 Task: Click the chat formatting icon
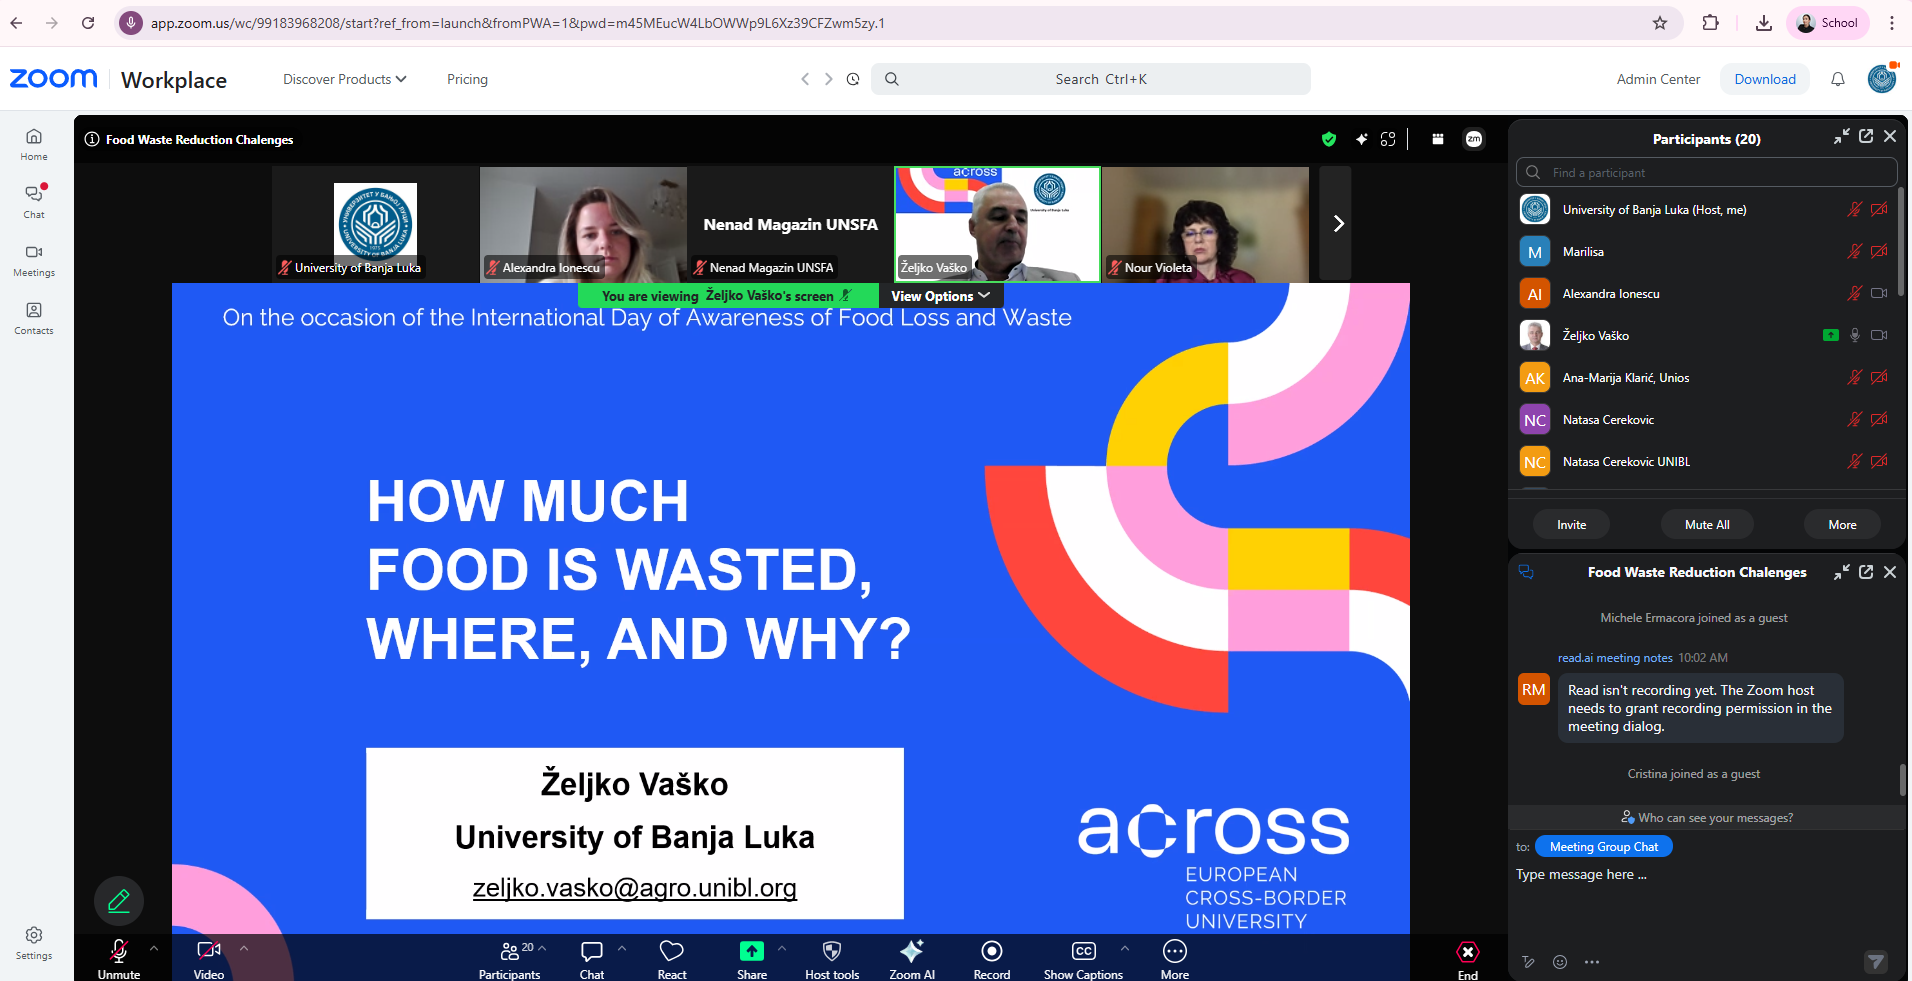pos(1528,962)
